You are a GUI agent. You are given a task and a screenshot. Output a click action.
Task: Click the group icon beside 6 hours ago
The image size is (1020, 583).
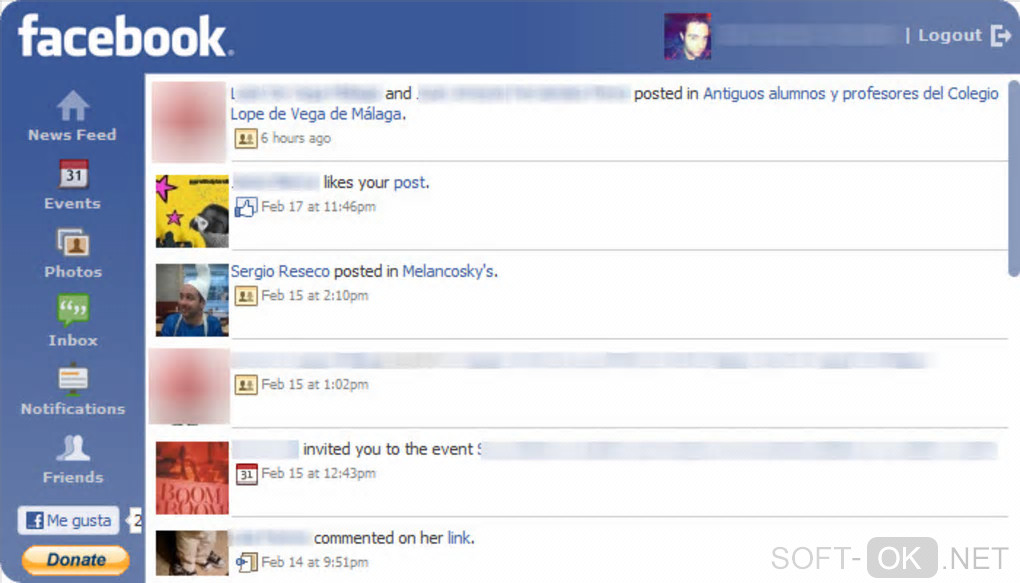pyautogui.click(x=246, y=138)
